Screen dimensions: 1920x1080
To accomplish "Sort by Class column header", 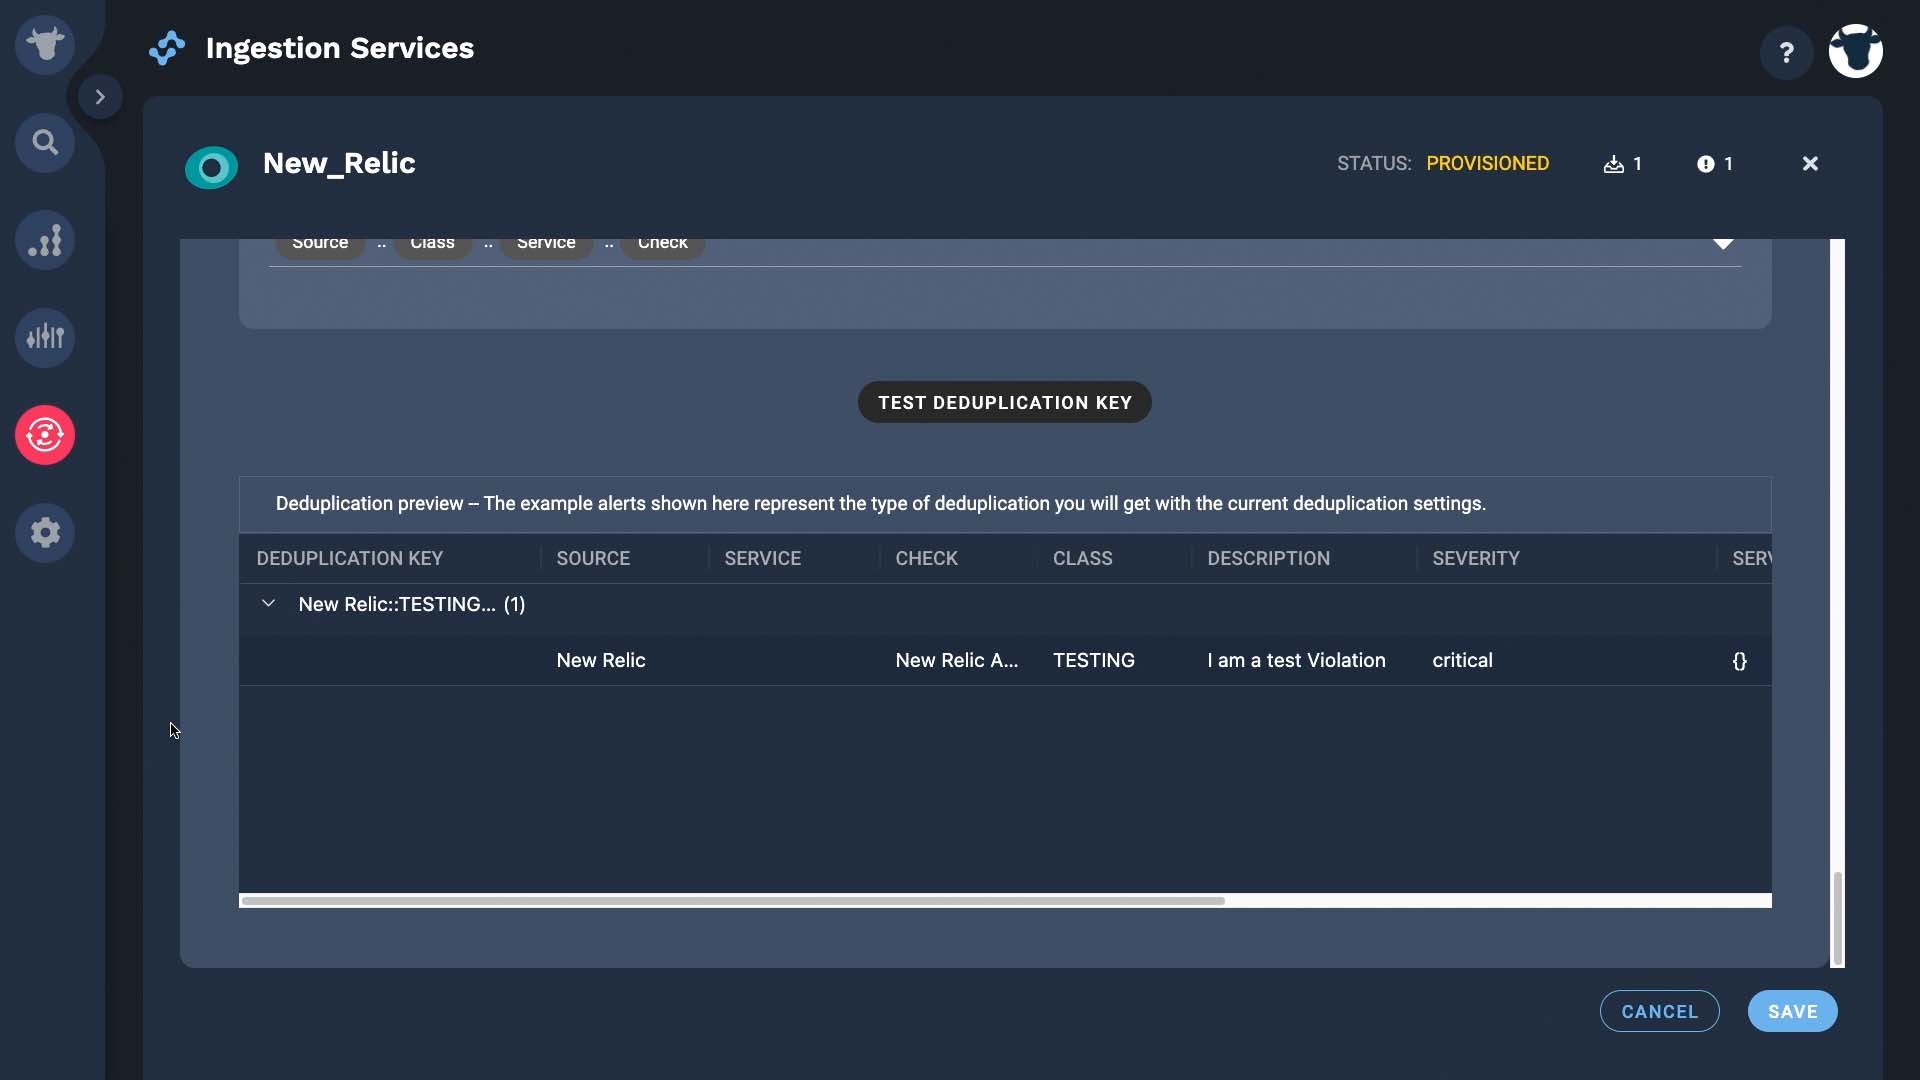I will point(1082,558).
